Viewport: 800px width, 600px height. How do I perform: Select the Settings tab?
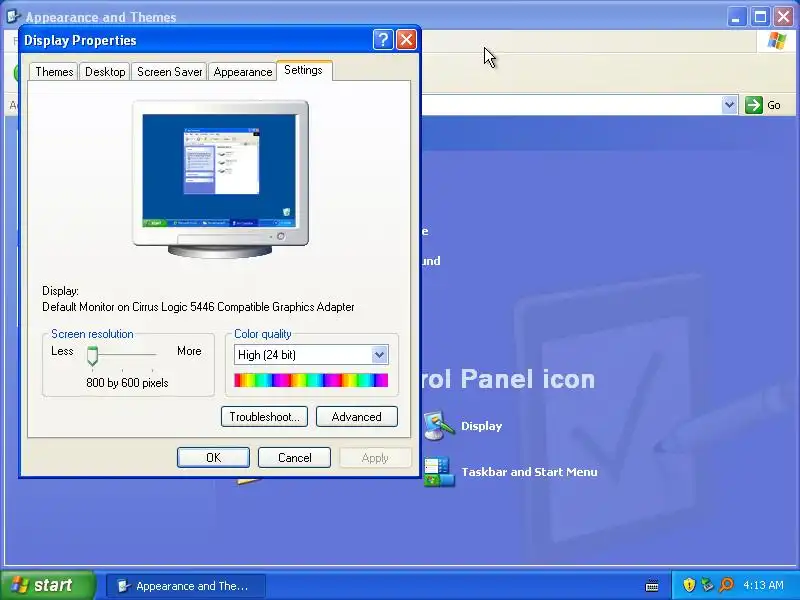tap(304, 70)
